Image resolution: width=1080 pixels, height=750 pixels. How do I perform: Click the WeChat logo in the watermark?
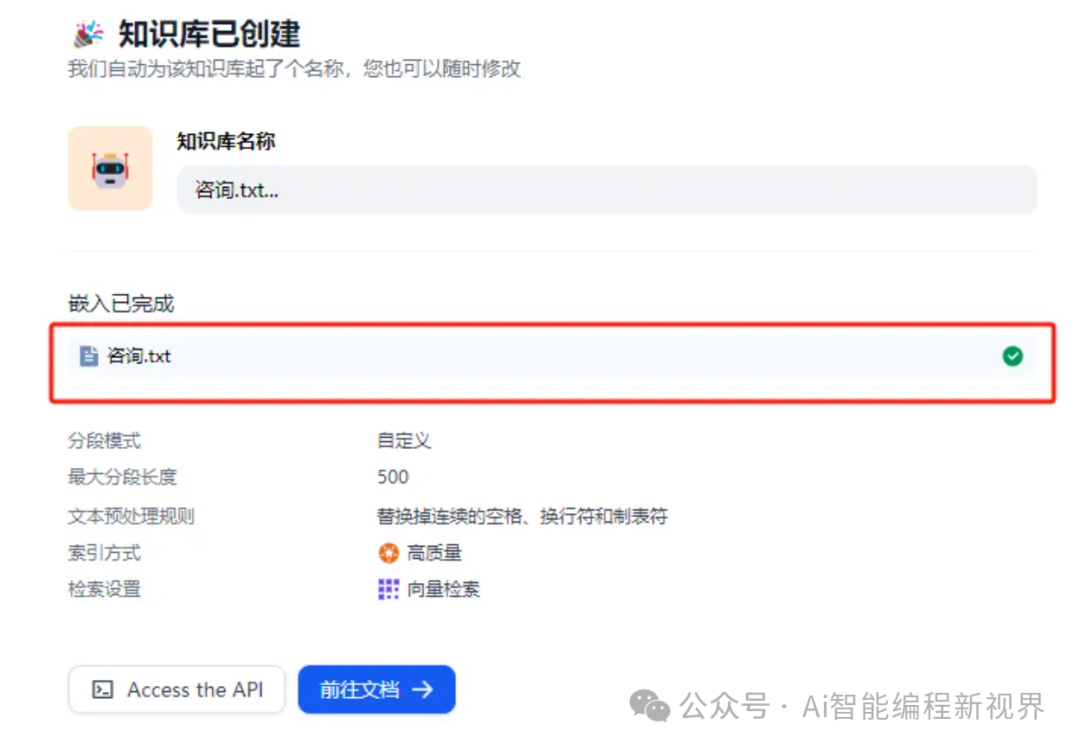coord(649,706)
